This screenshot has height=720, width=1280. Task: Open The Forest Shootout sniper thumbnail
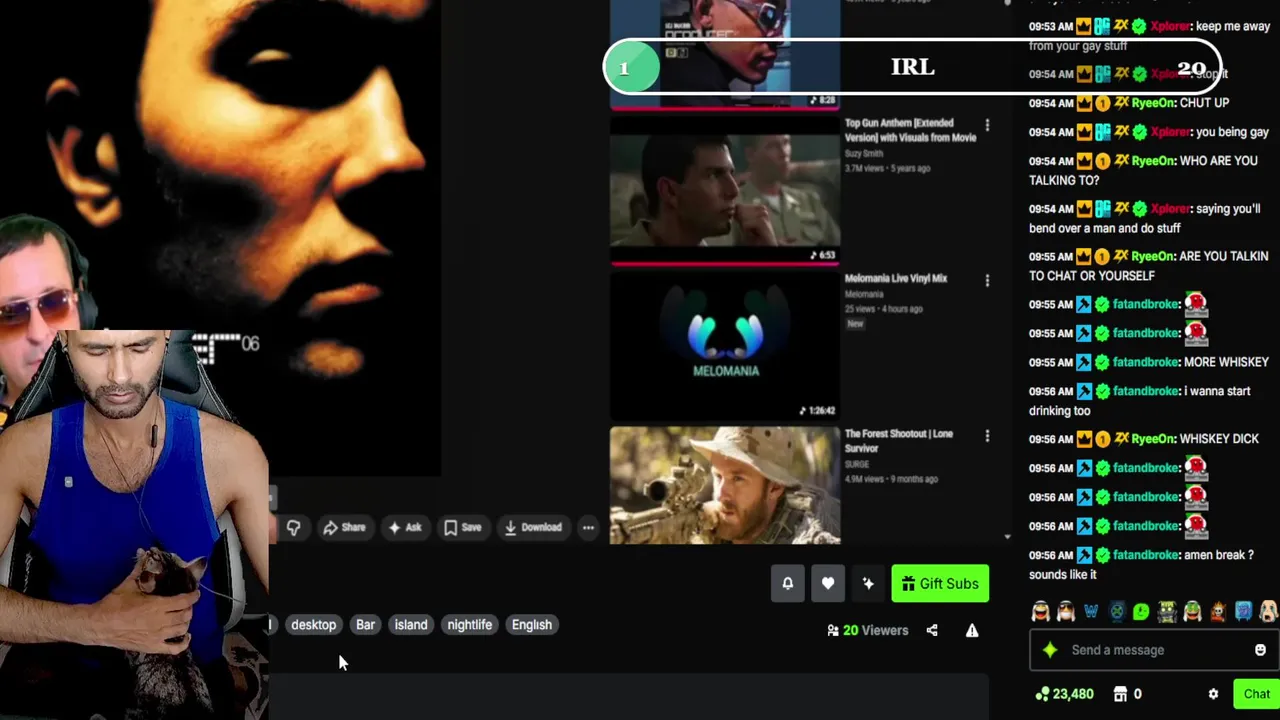tap(725, 486)
